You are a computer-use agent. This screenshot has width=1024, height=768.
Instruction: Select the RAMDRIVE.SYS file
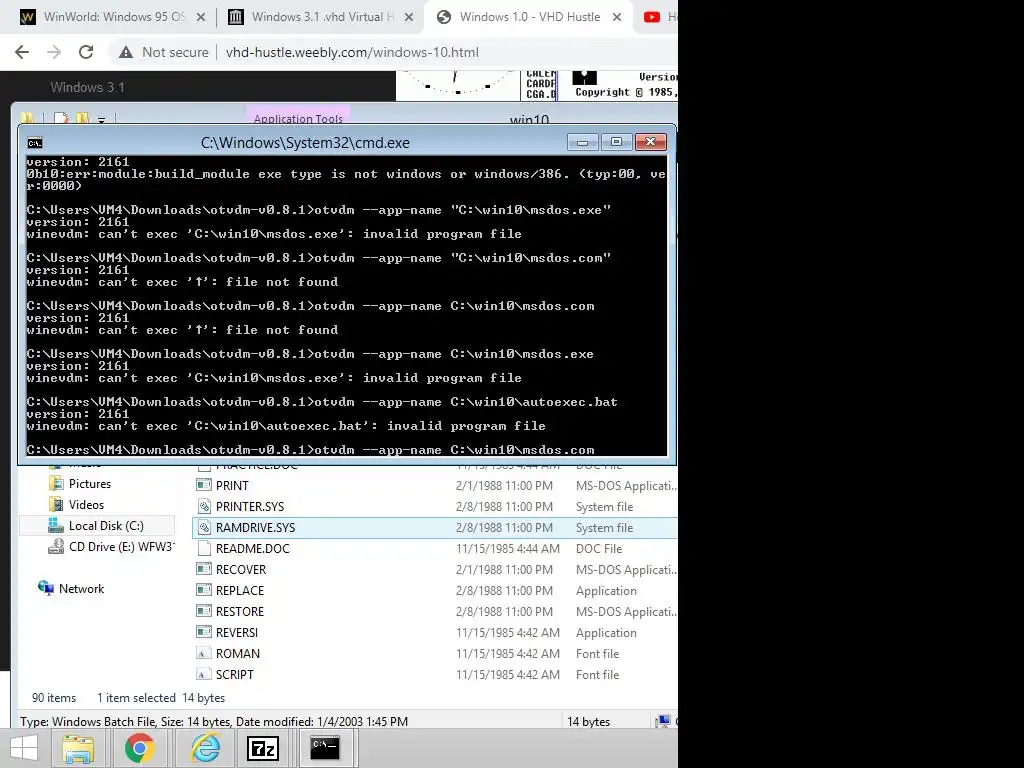pos(255,528)
